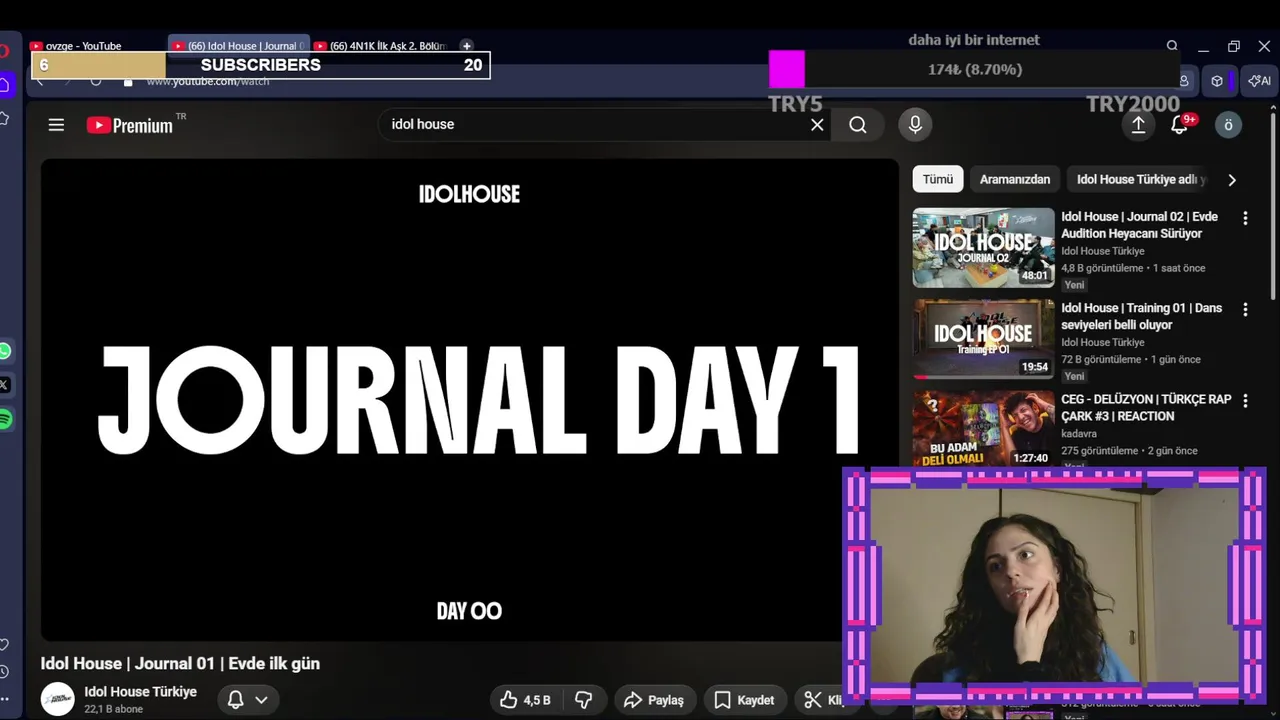Clear the 'idol house' search text

coord(817,125)
